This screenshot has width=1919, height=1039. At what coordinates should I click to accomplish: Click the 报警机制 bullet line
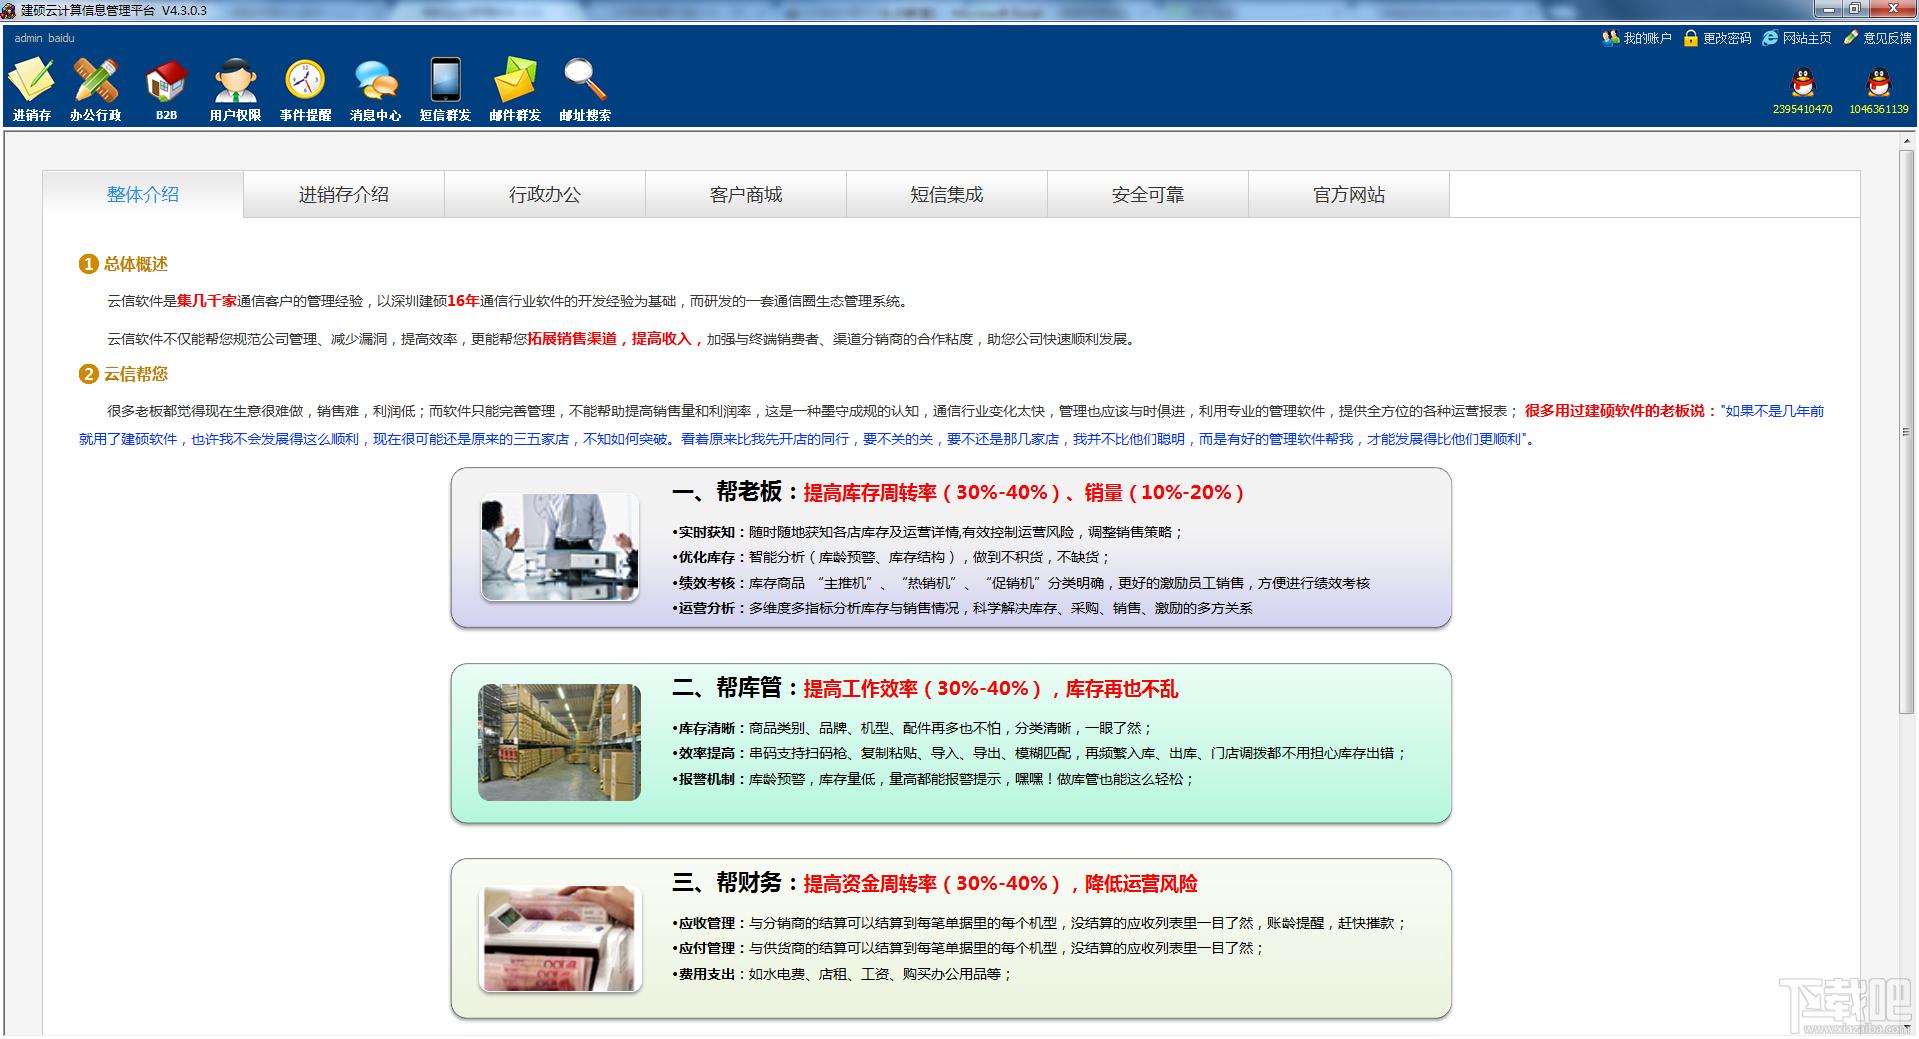coord(933,779)
